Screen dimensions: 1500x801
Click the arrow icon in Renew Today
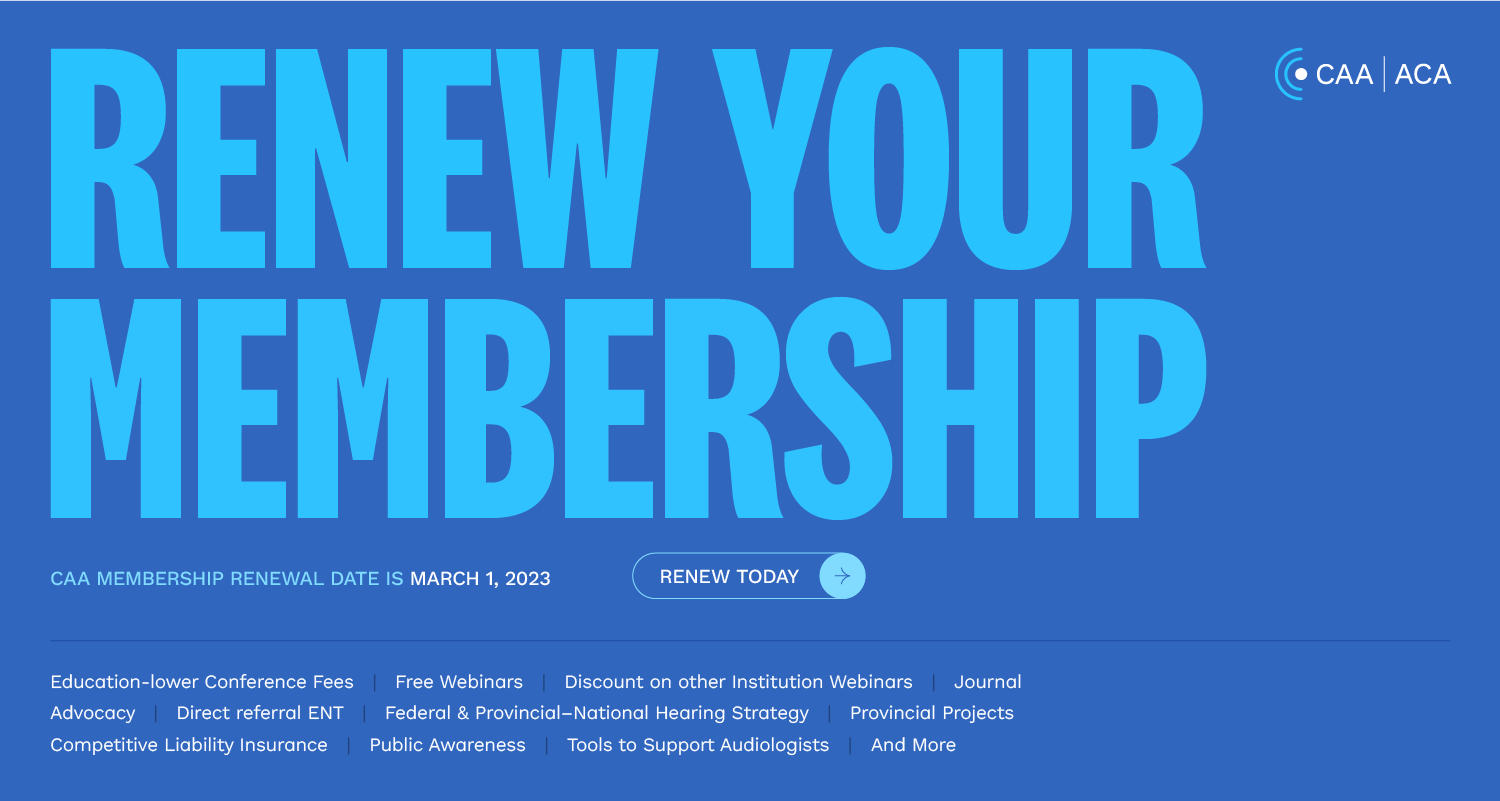[842, 576]
